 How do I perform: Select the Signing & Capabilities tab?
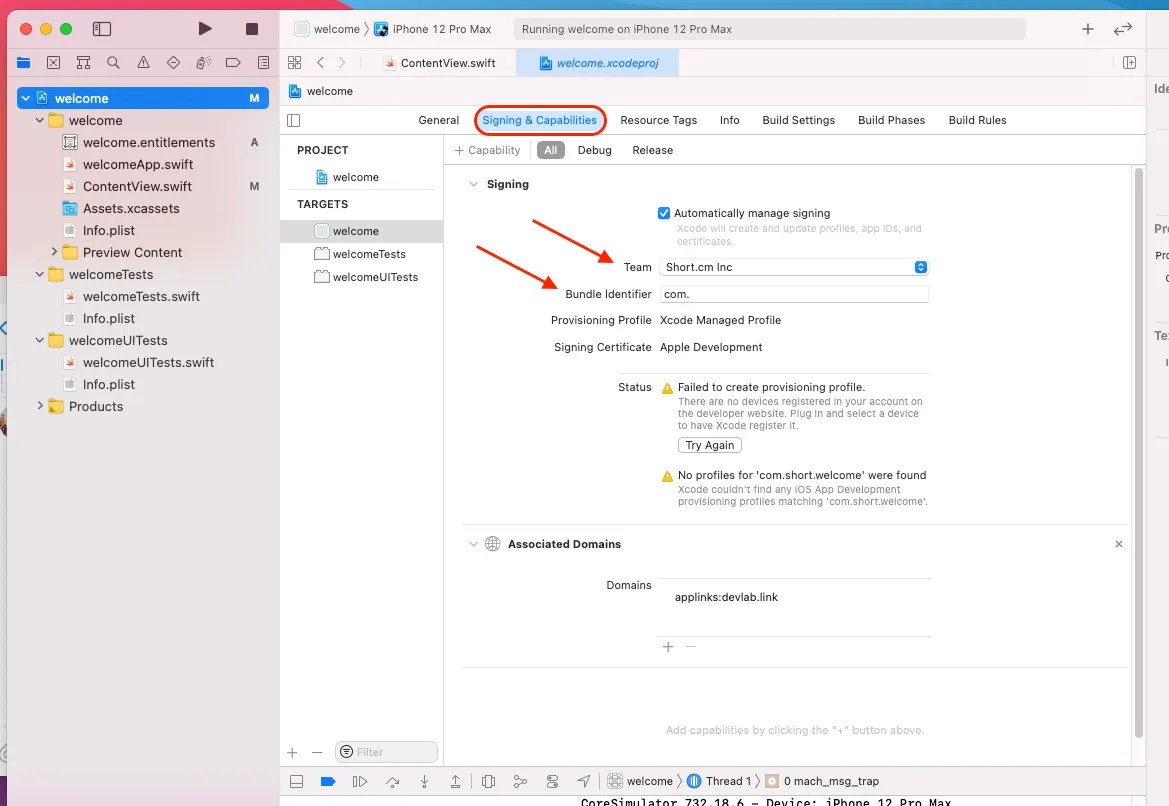click(540, 120)
